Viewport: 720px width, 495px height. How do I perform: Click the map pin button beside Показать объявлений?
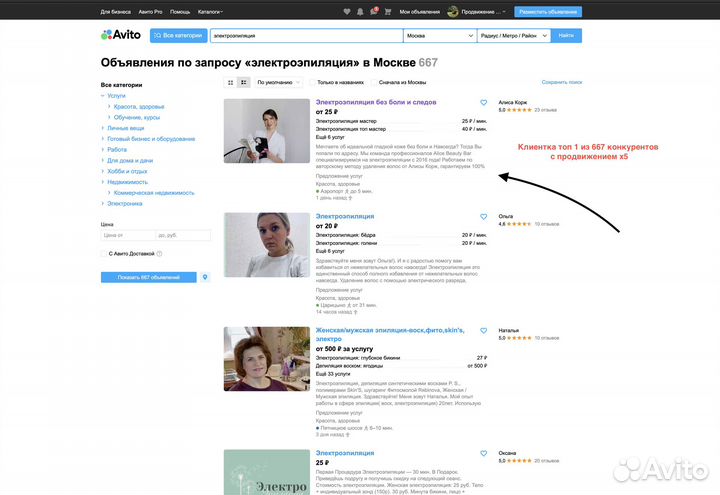[x=205, y=277]
